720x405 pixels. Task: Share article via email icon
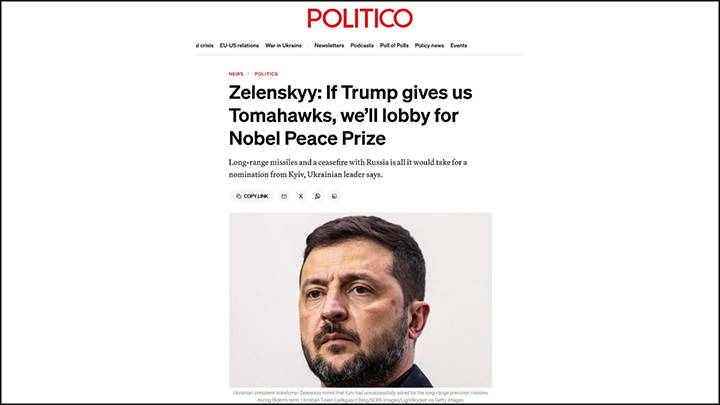click(x=284, y=196)
